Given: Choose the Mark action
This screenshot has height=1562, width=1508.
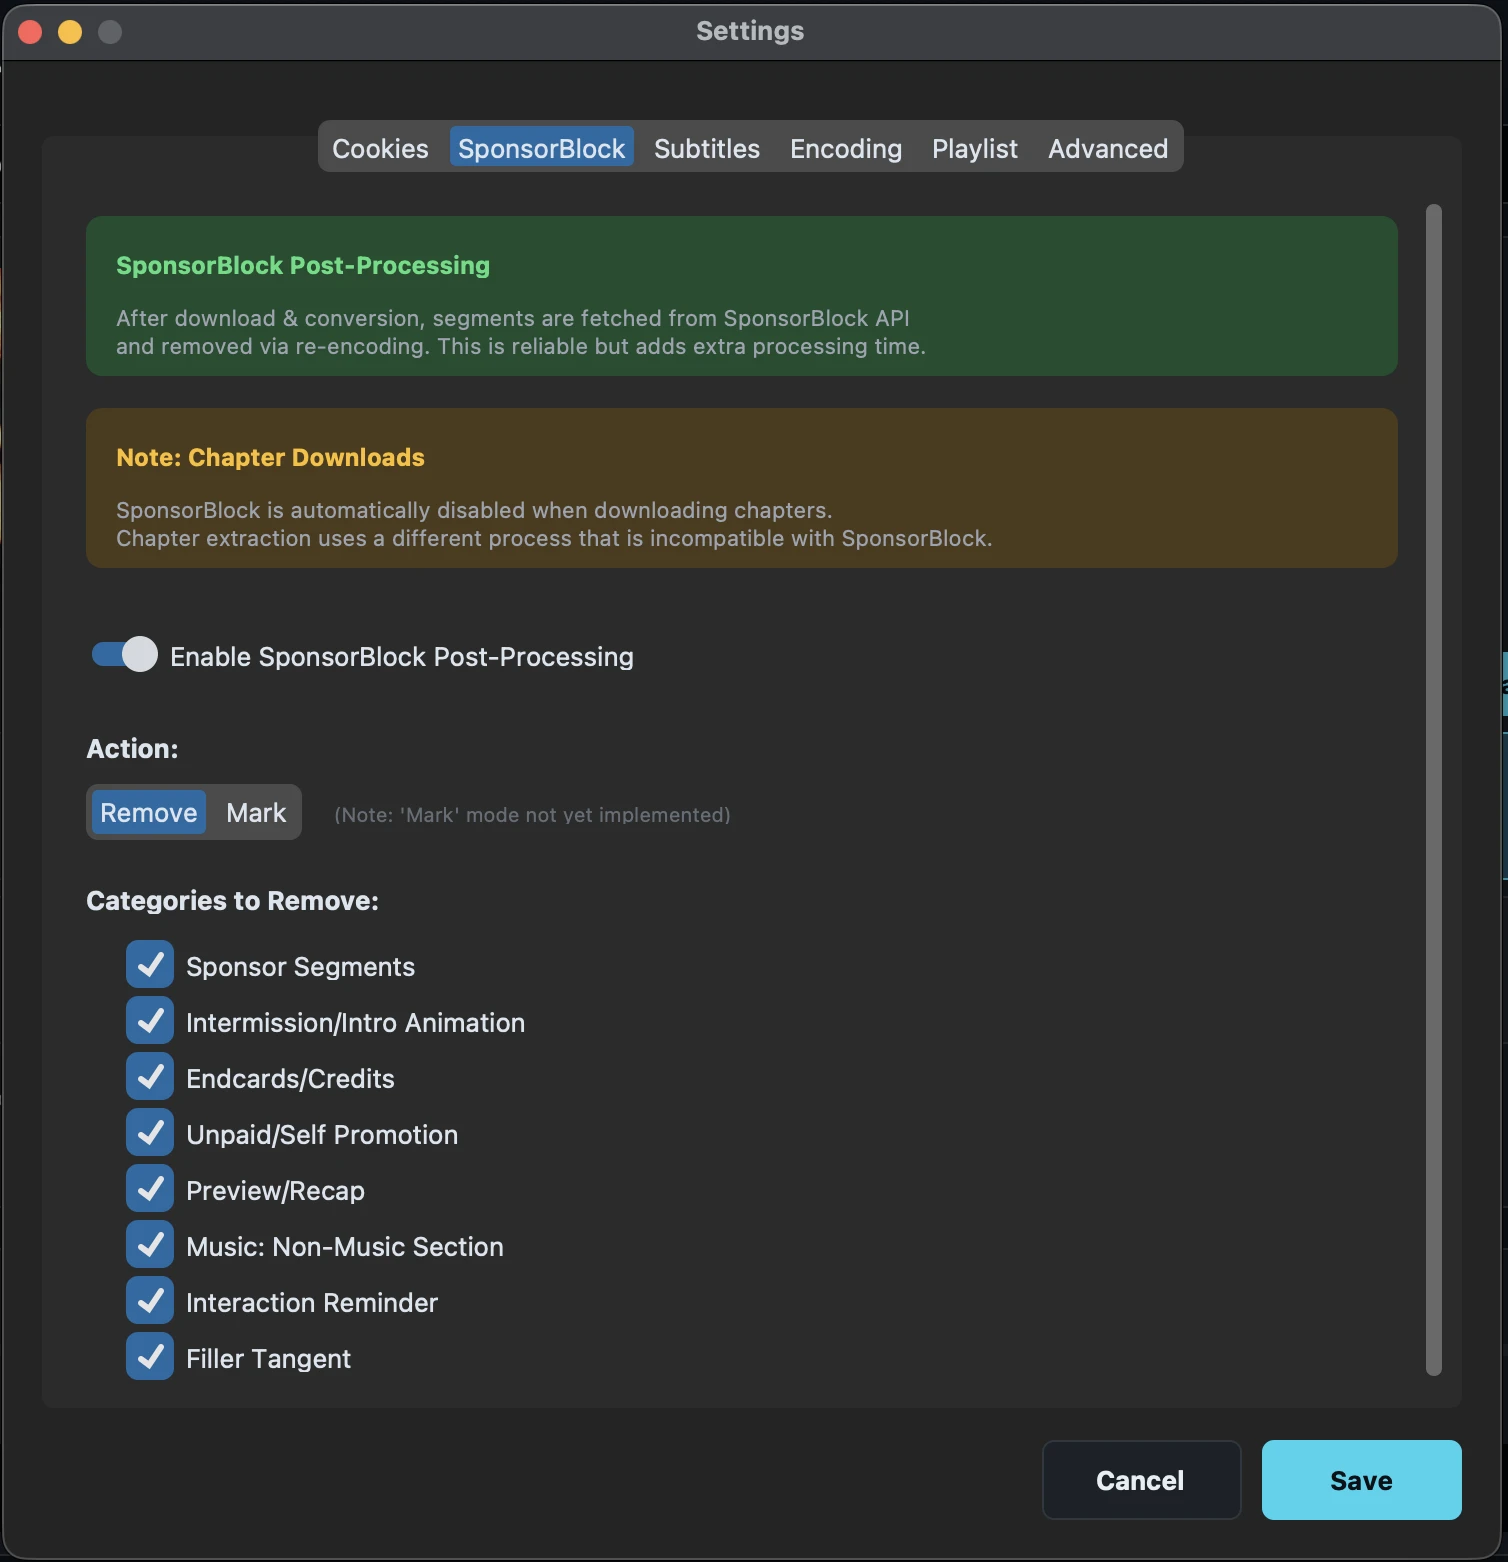Looking at the screenshot, I should pyautogui.click(x=256, y=812).
